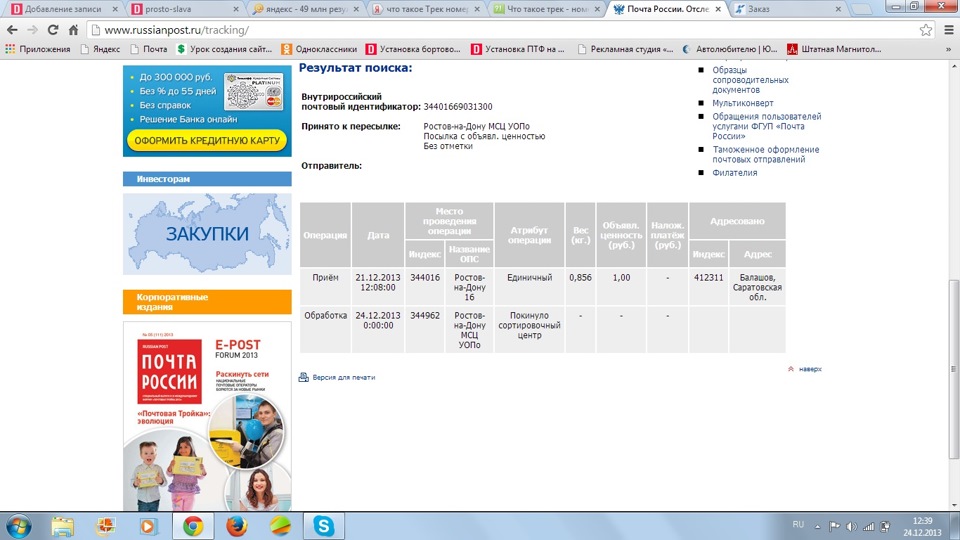Open Урок создания сайт bookmark

(x=224, y=49)
